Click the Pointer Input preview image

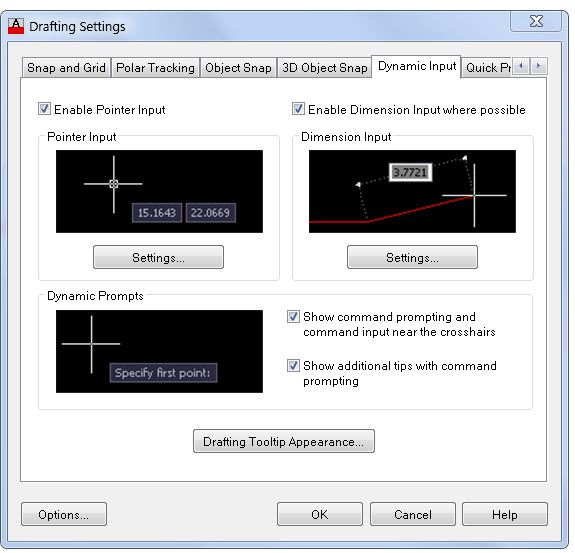(159, 191)
